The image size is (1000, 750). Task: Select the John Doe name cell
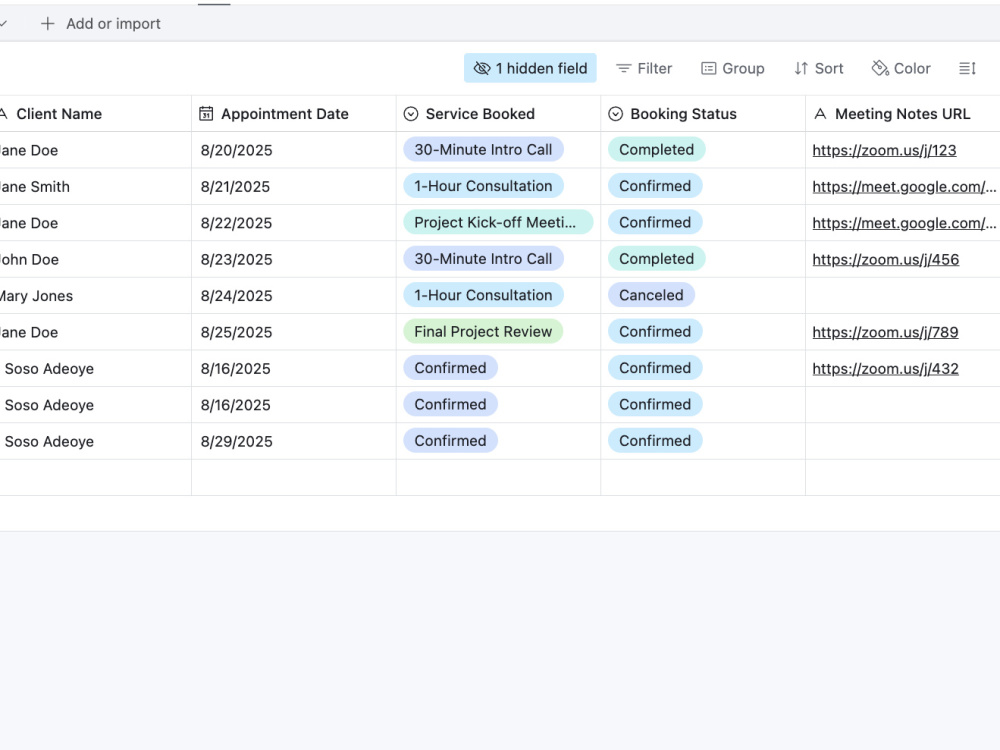click(x=96, y=260)
